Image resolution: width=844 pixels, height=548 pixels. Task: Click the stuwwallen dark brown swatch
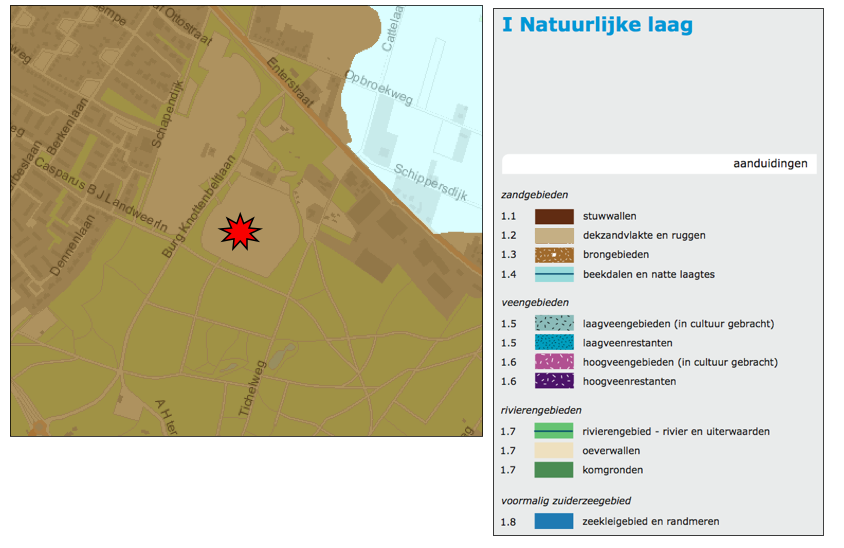coord(553,216)
